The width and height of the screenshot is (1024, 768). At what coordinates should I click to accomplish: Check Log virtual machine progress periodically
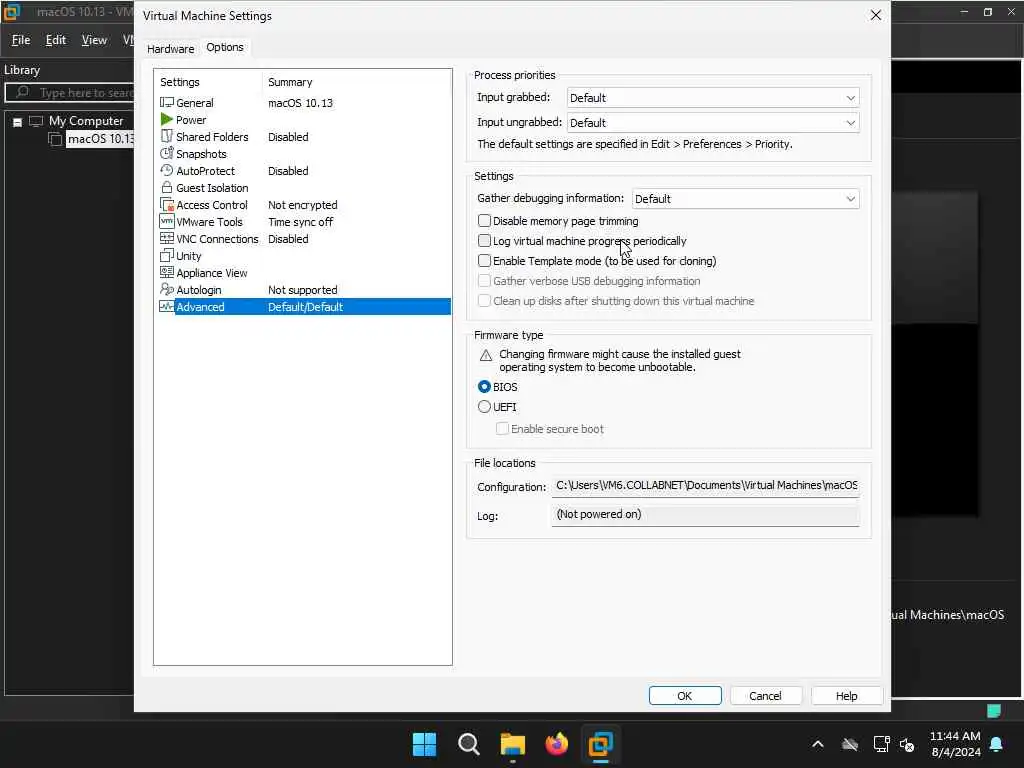(x=484, y=240)
